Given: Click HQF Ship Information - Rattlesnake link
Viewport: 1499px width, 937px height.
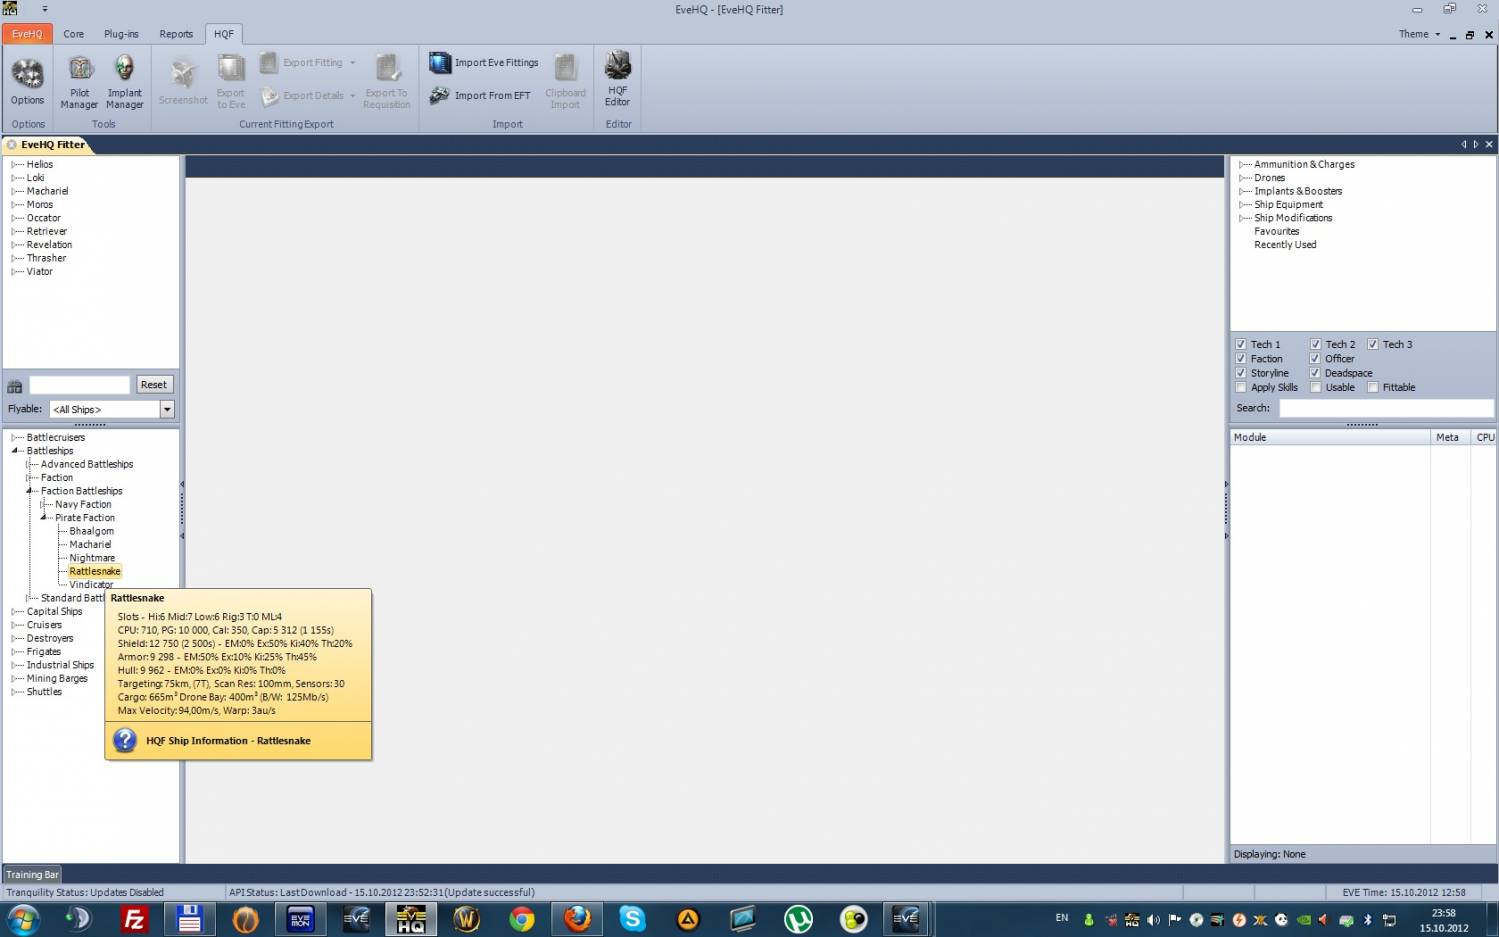Looking at the screenshot, I should pyautogui.click(x=228, y=741).
